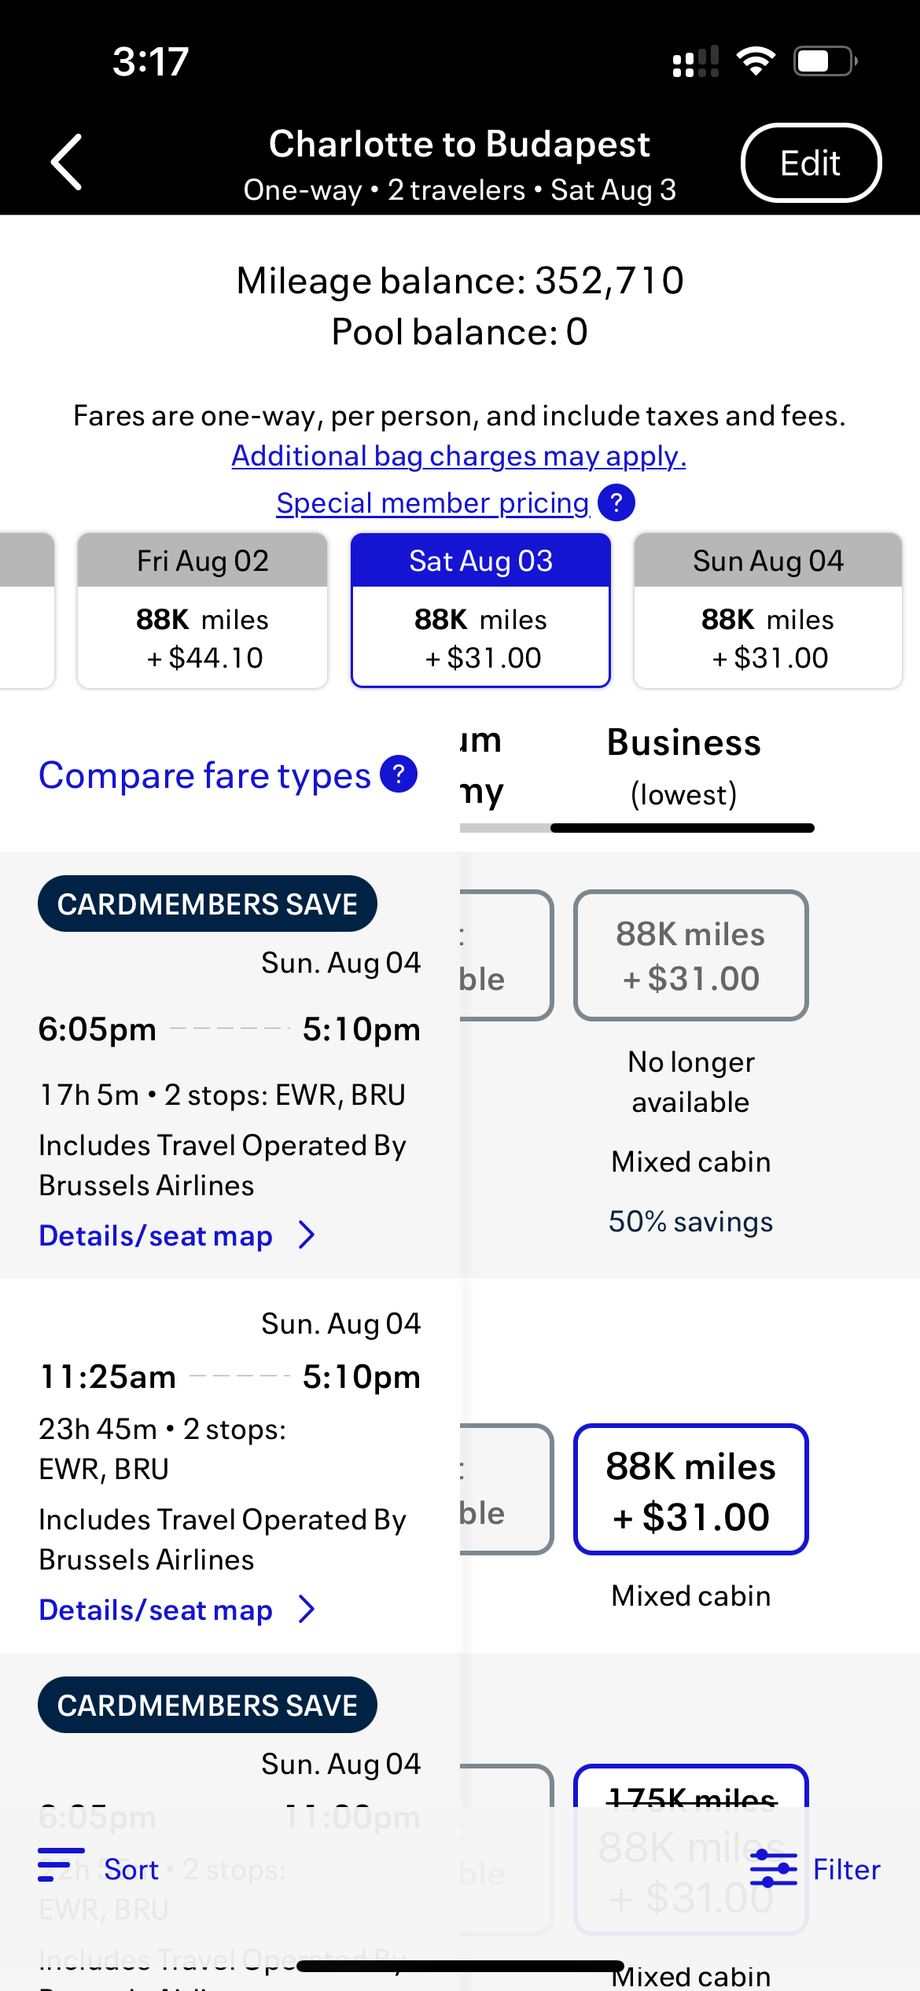Open chevron beside 11:25am flight's Details/seat map
This screenshot has width=920, height=1991.
click(307, 1610)
